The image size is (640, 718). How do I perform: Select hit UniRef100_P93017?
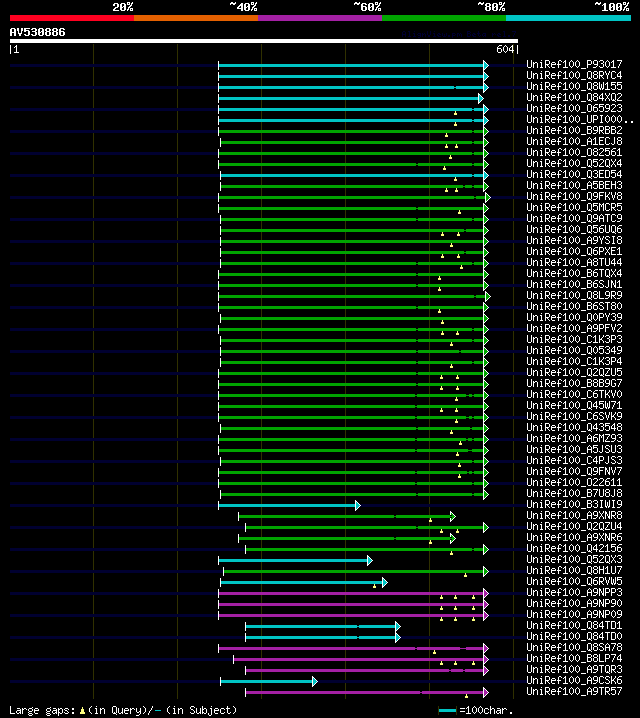coord(574,64)
